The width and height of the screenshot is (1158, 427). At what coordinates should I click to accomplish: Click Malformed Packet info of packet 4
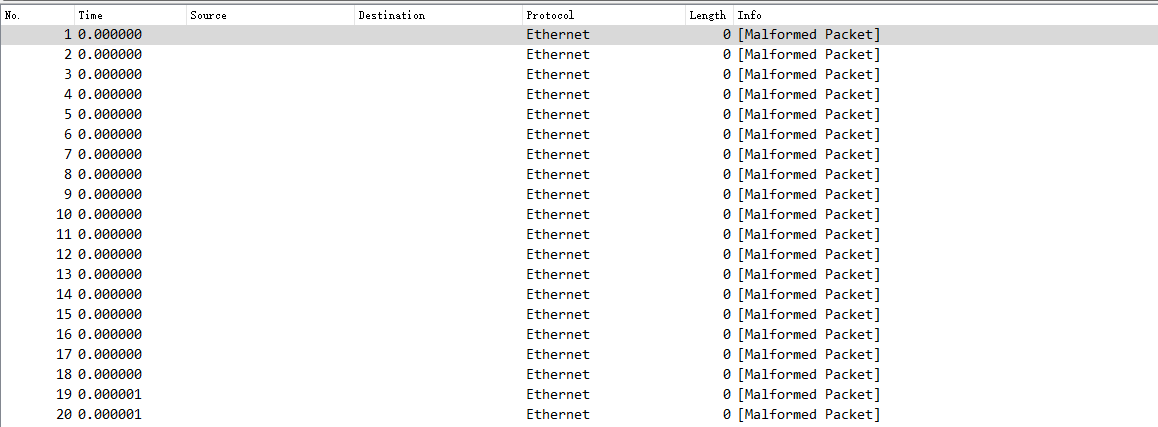[x=809, y=95]
